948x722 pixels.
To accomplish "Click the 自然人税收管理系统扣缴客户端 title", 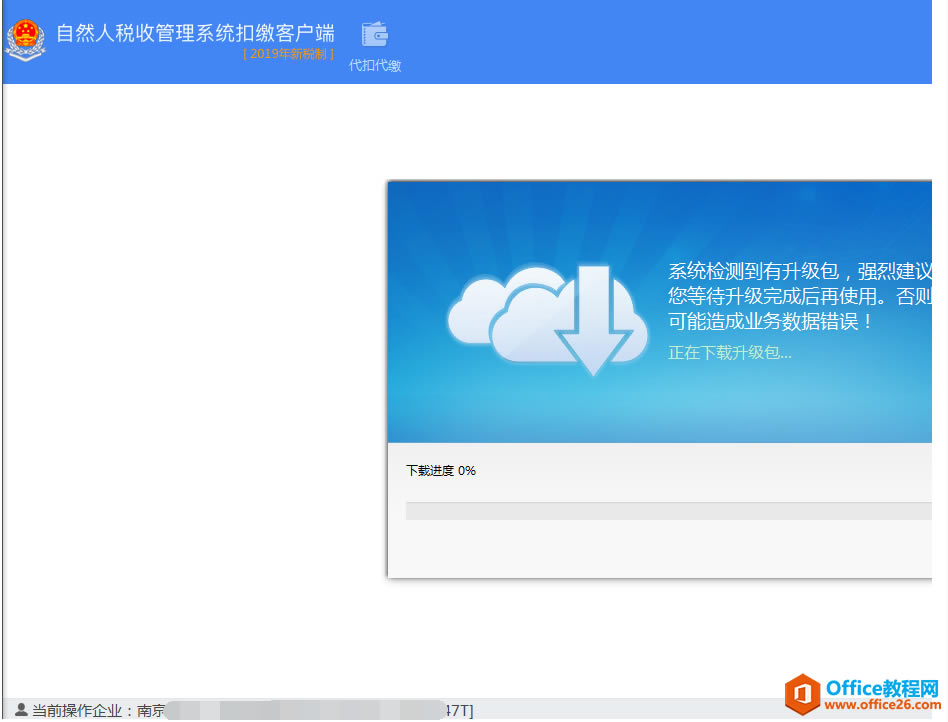I will tap(195, 33).
